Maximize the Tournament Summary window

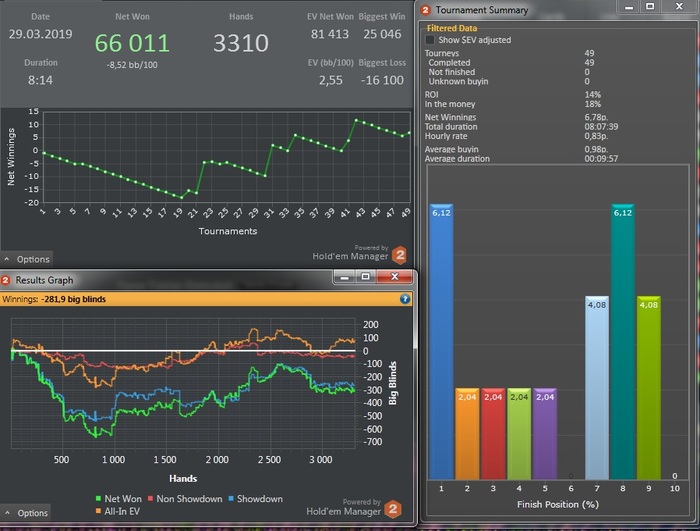point(650,7)
